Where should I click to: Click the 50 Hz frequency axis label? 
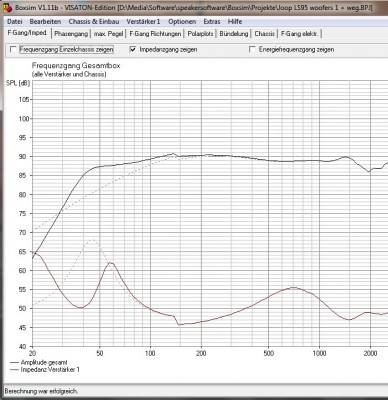point(99,353)
